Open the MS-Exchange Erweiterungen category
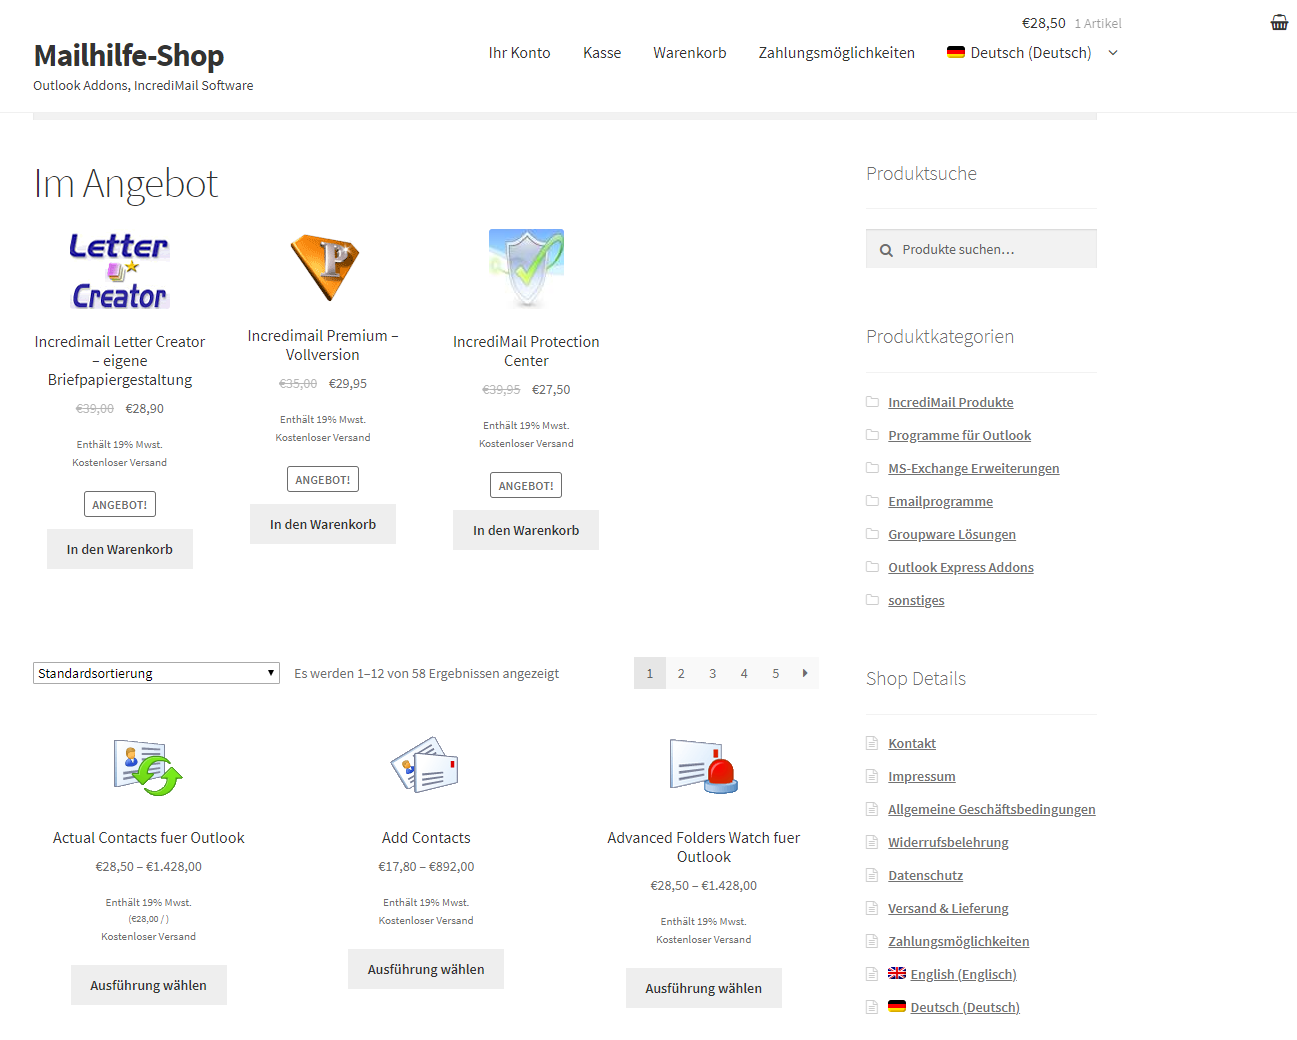The width and height of the screenshot is (1297, 1040). tap(974, 468)
